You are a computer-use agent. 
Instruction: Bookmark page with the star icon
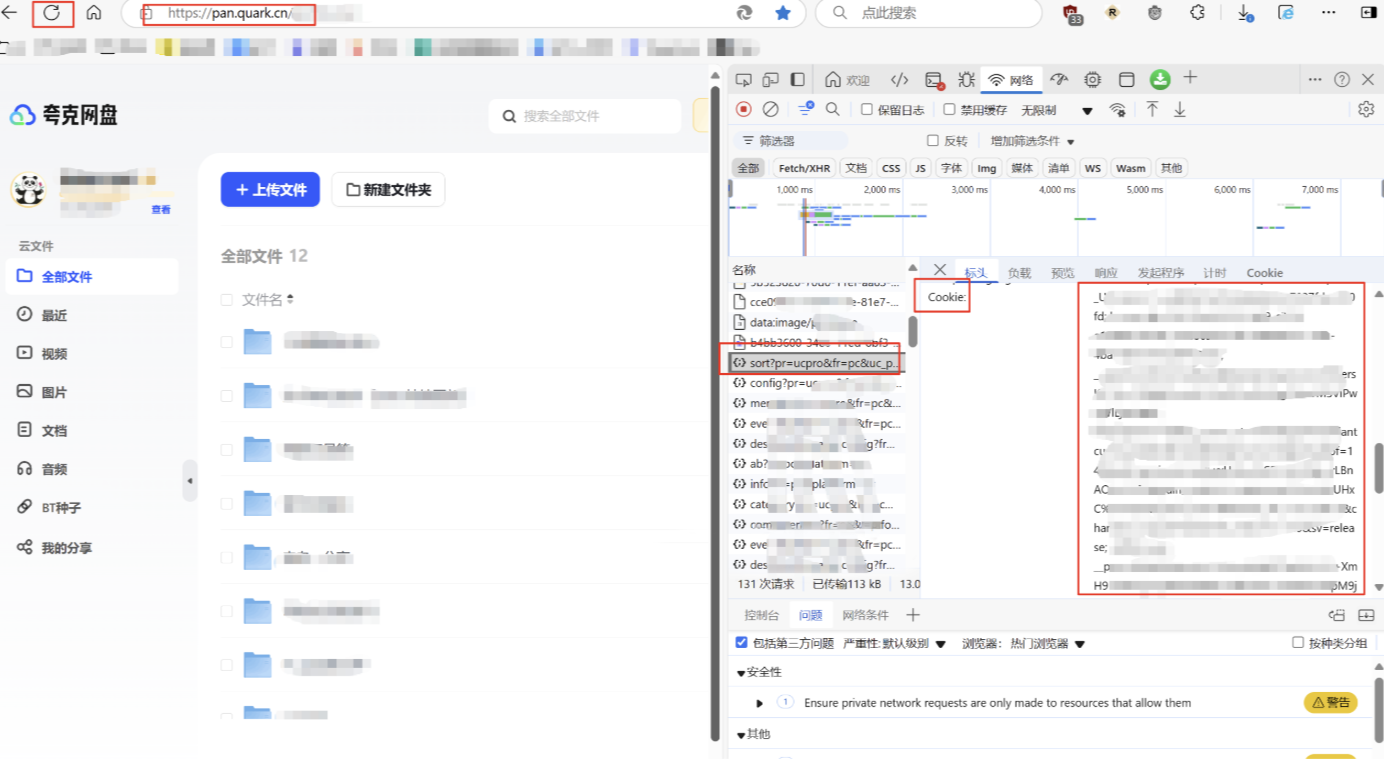(783, 13)
